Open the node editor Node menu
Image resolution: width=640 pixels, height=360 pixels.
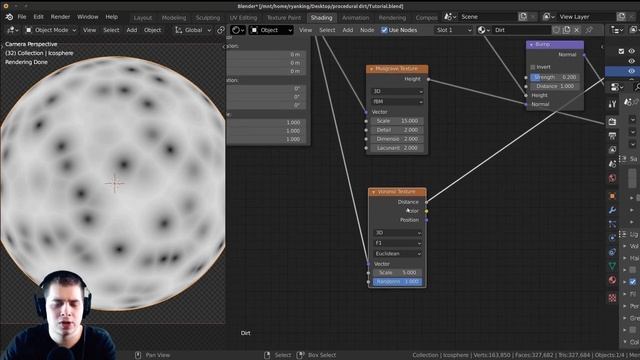click(x=367, y=30)
